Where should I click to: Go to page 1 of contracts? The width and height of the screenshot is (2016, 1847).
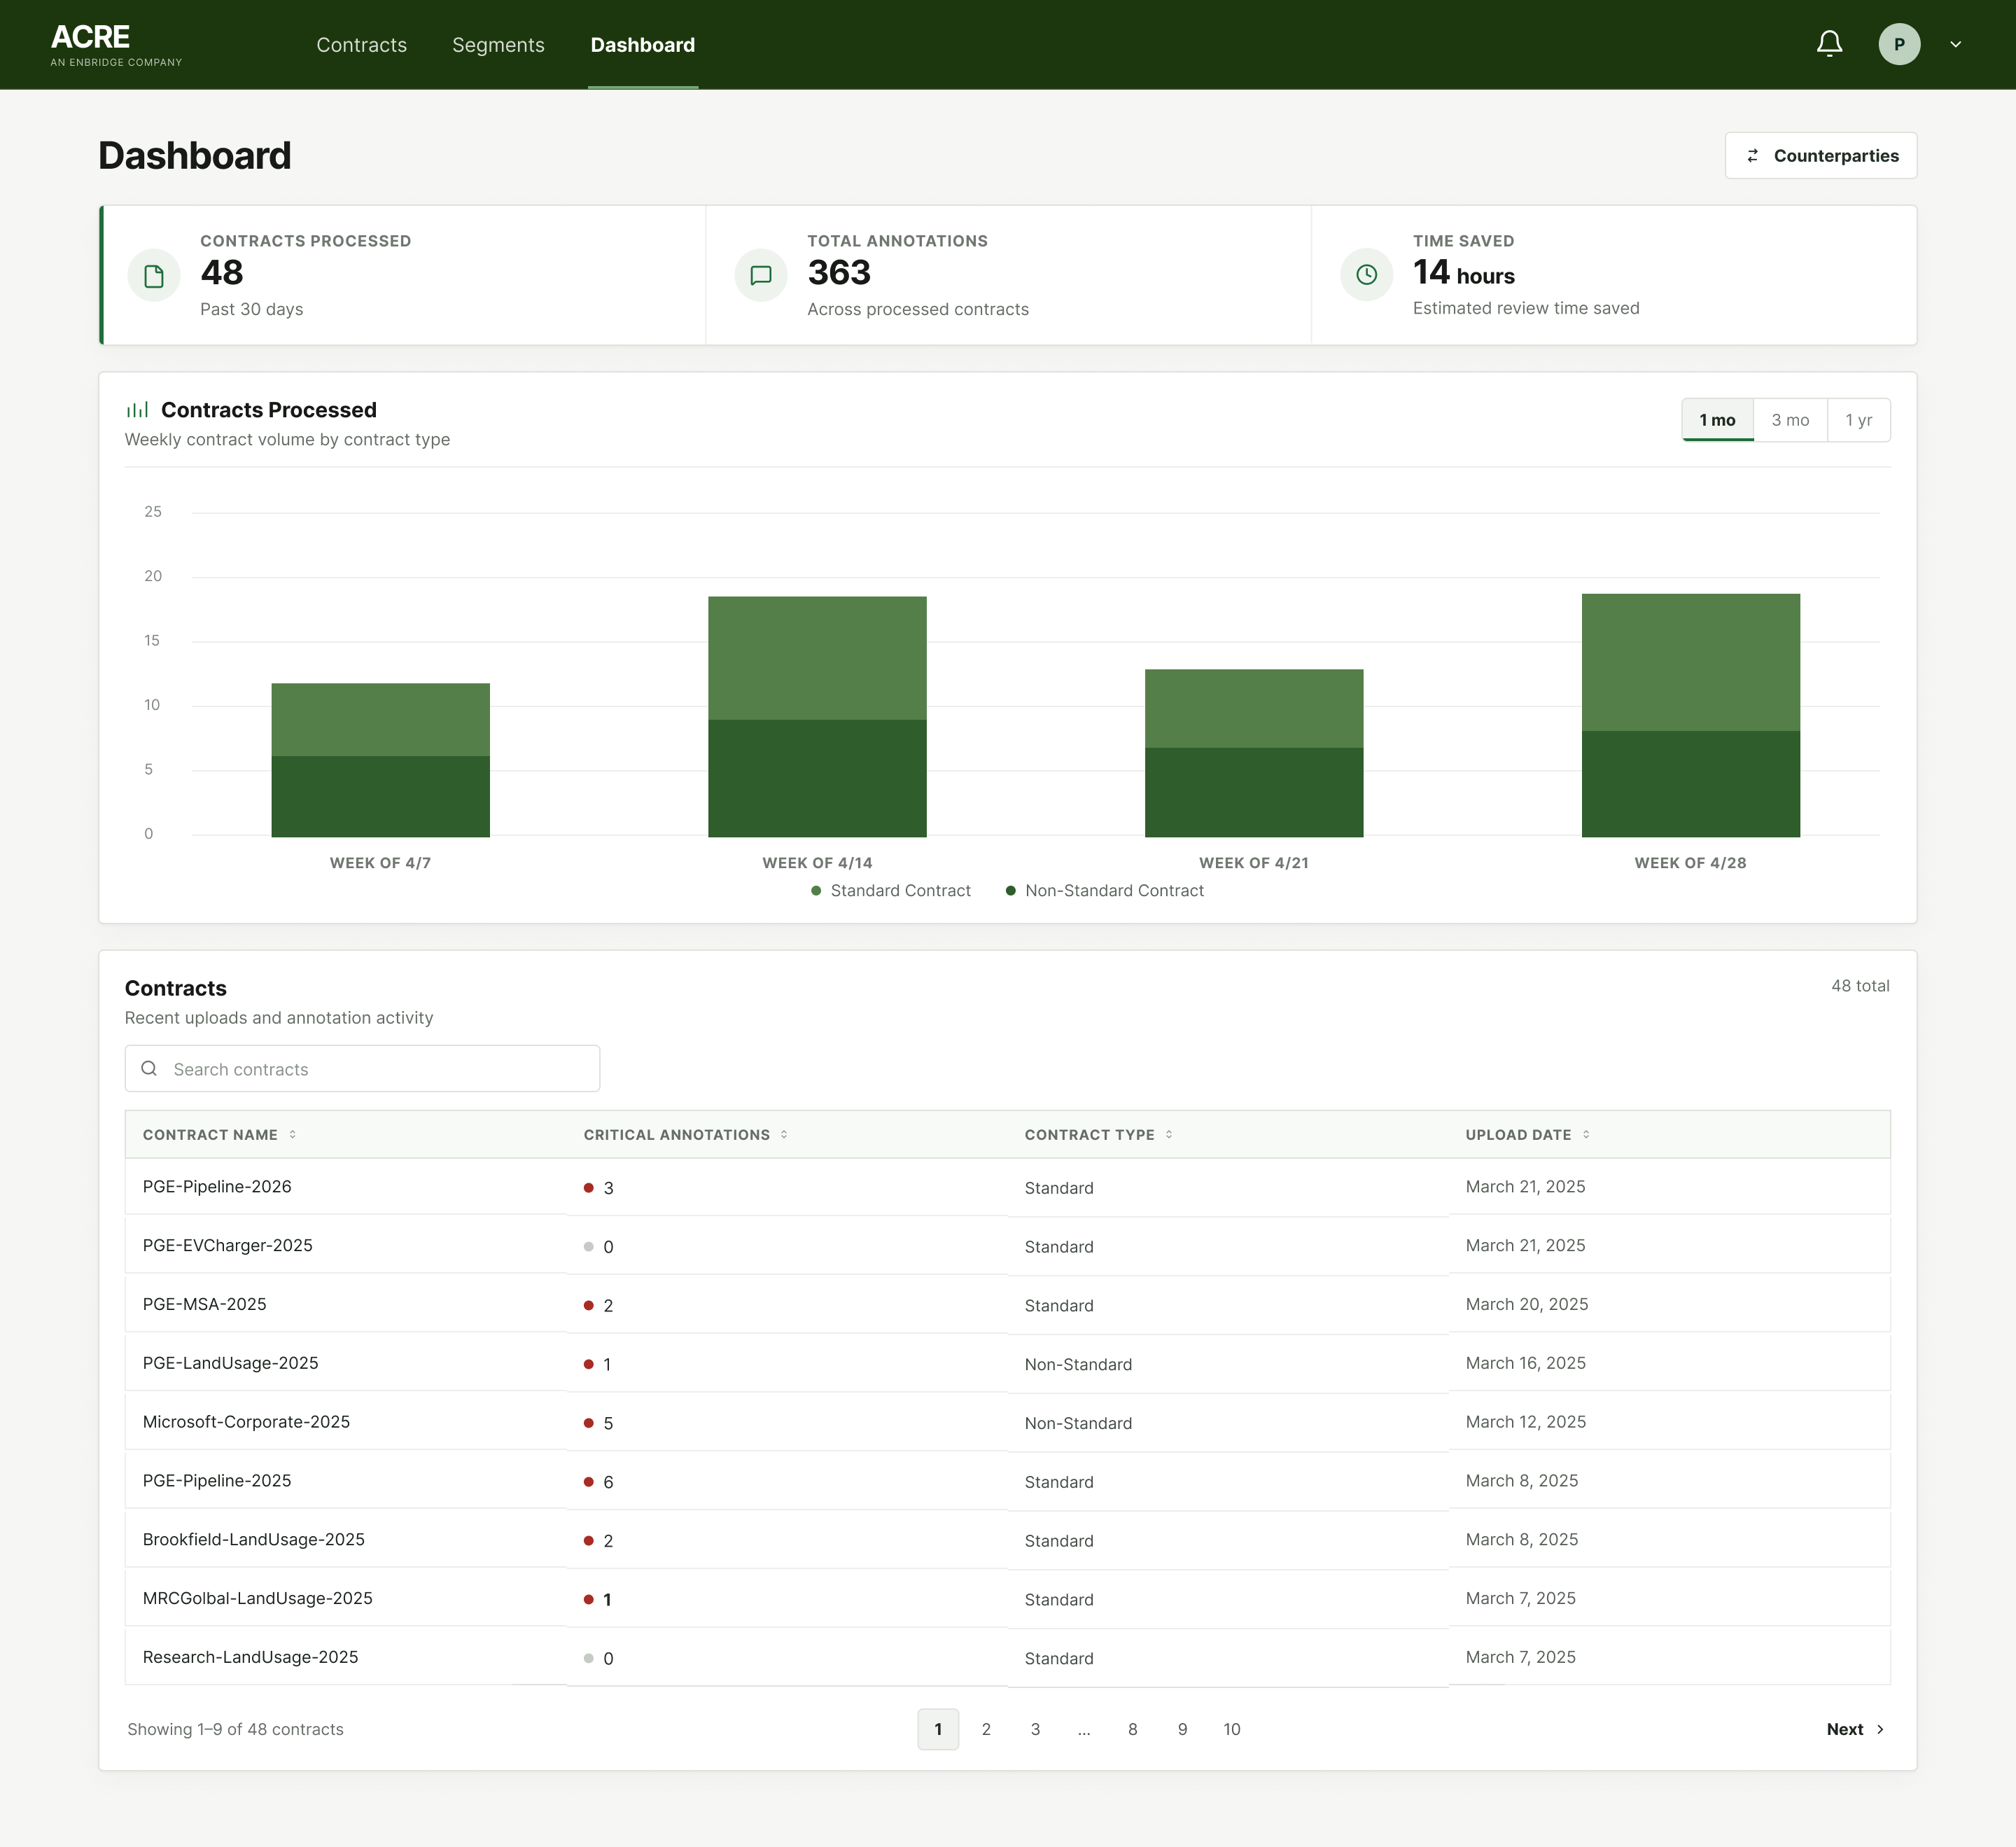click(x=937, y=1730)
